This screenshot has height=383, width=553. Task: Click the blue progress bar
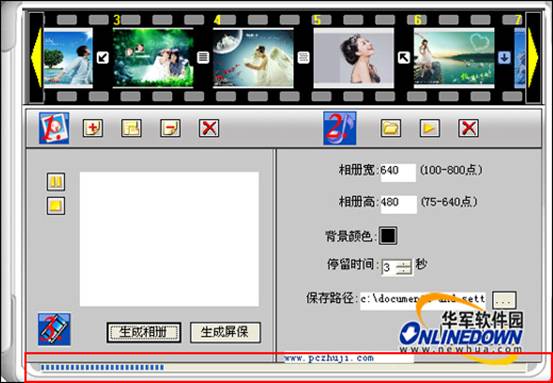coord(102,367)
